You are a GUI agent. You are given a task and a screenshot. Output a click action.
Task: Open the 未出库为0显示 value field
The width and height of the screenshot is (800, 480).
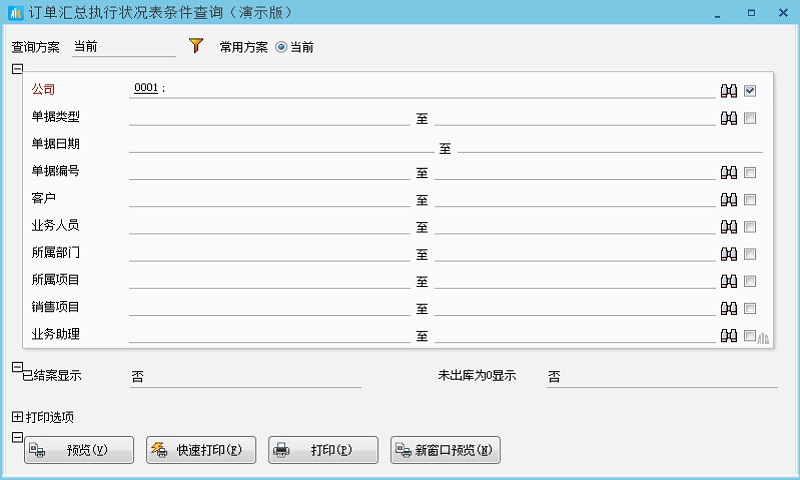click(662, 377)
